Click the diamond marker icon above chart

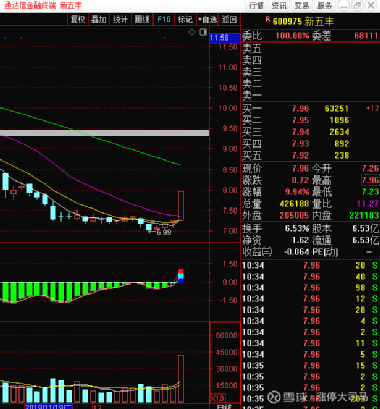click(x=192, y=32)
